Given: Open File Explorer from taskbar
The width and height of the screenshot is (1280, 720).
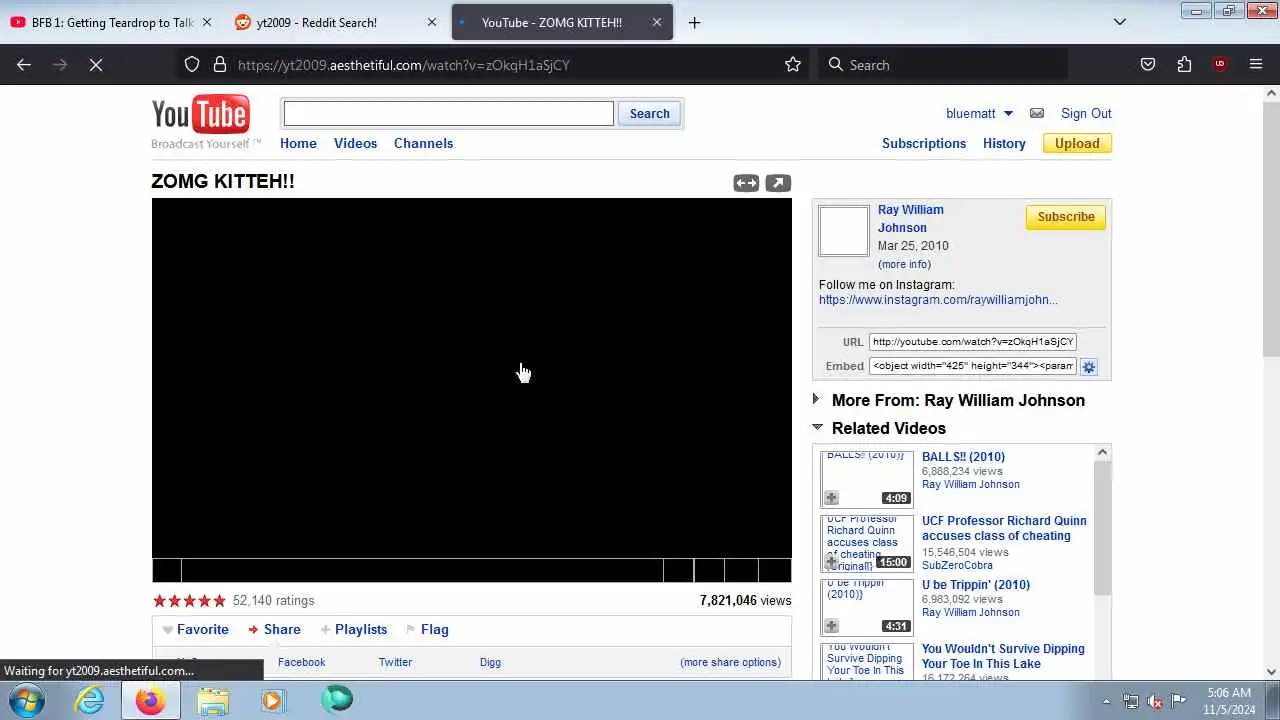Looking at the screenshot, I should [212, 699].
